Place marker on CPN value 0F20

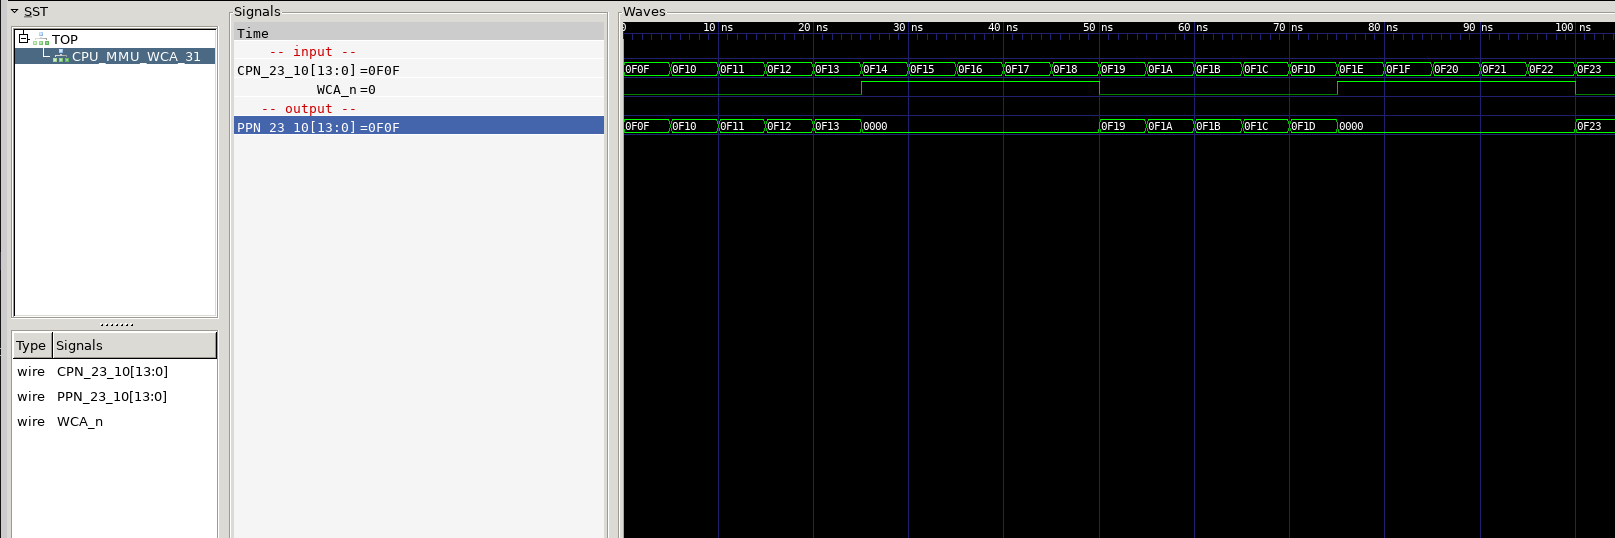click(x=1455, y=69)
